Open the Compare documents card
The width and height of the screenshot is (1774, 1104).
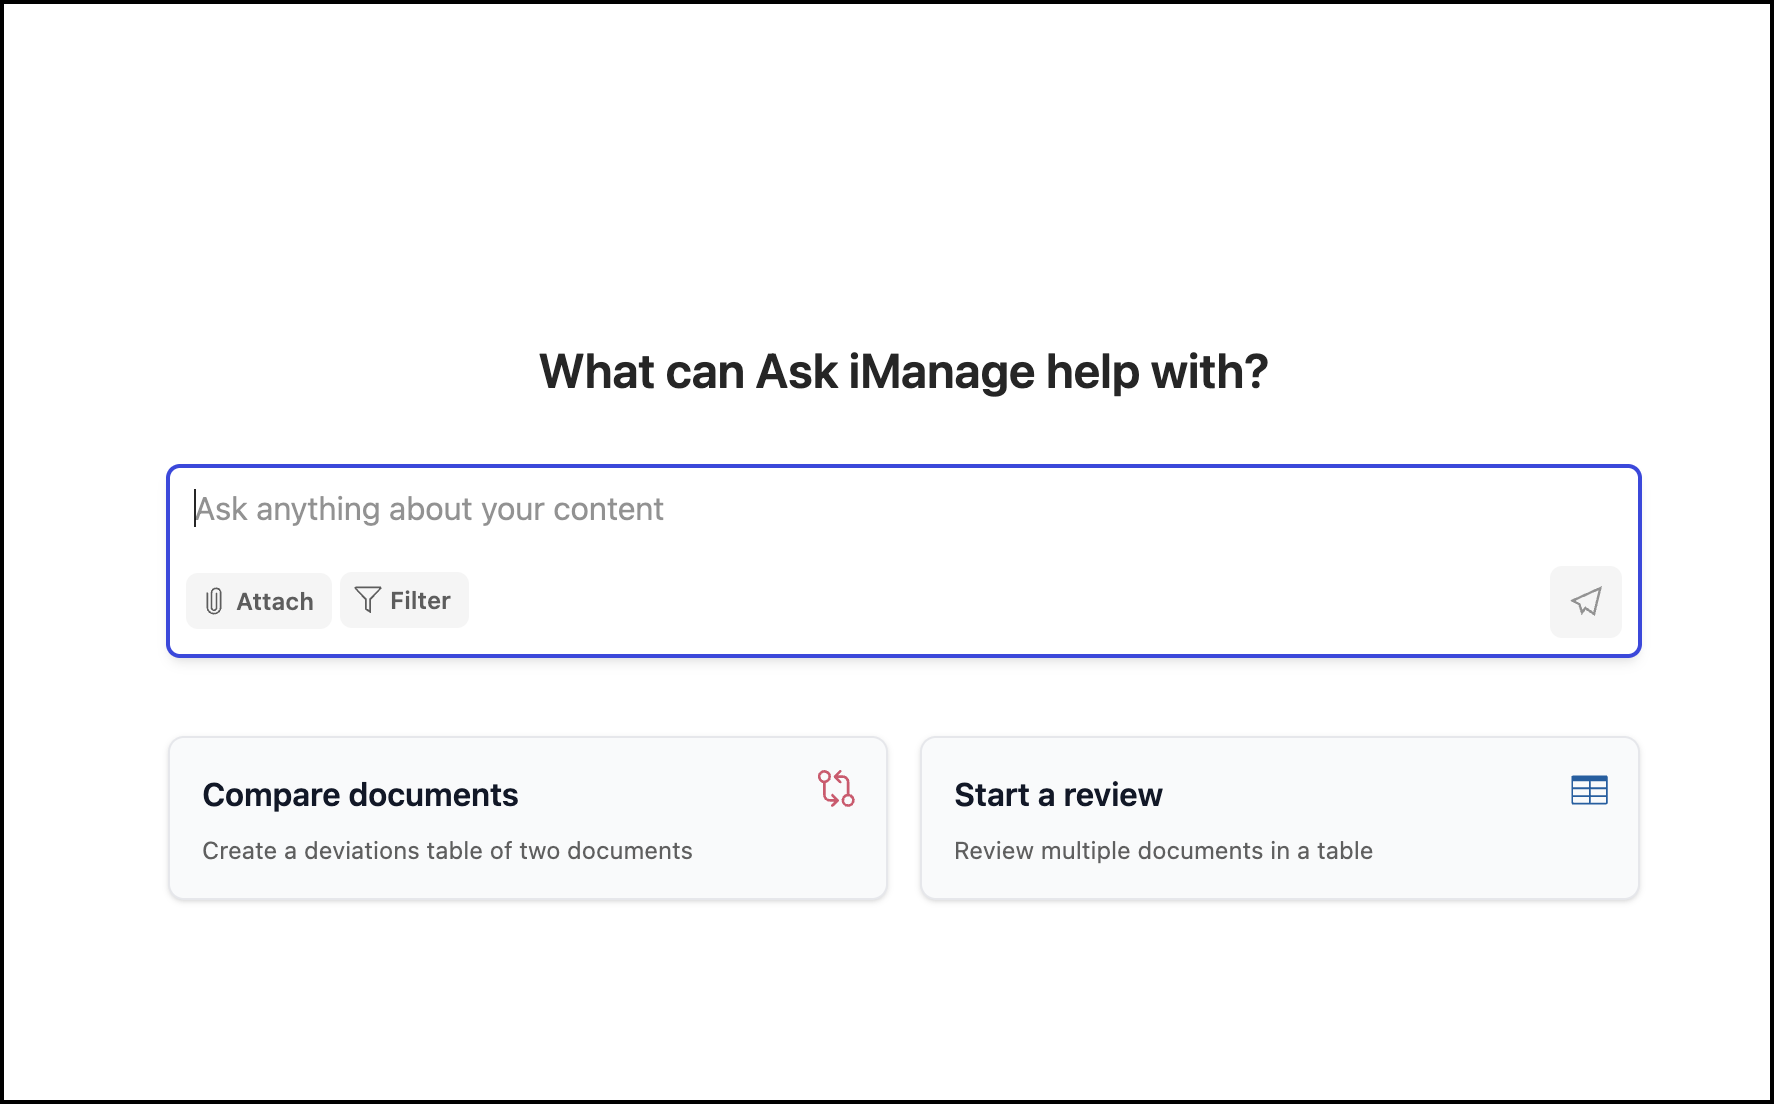coord(528,818)
